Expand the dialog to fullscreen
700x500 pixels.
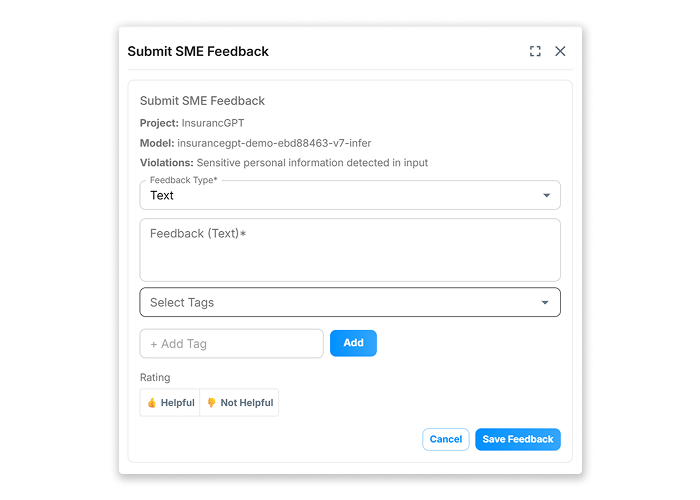coord(535,51)
